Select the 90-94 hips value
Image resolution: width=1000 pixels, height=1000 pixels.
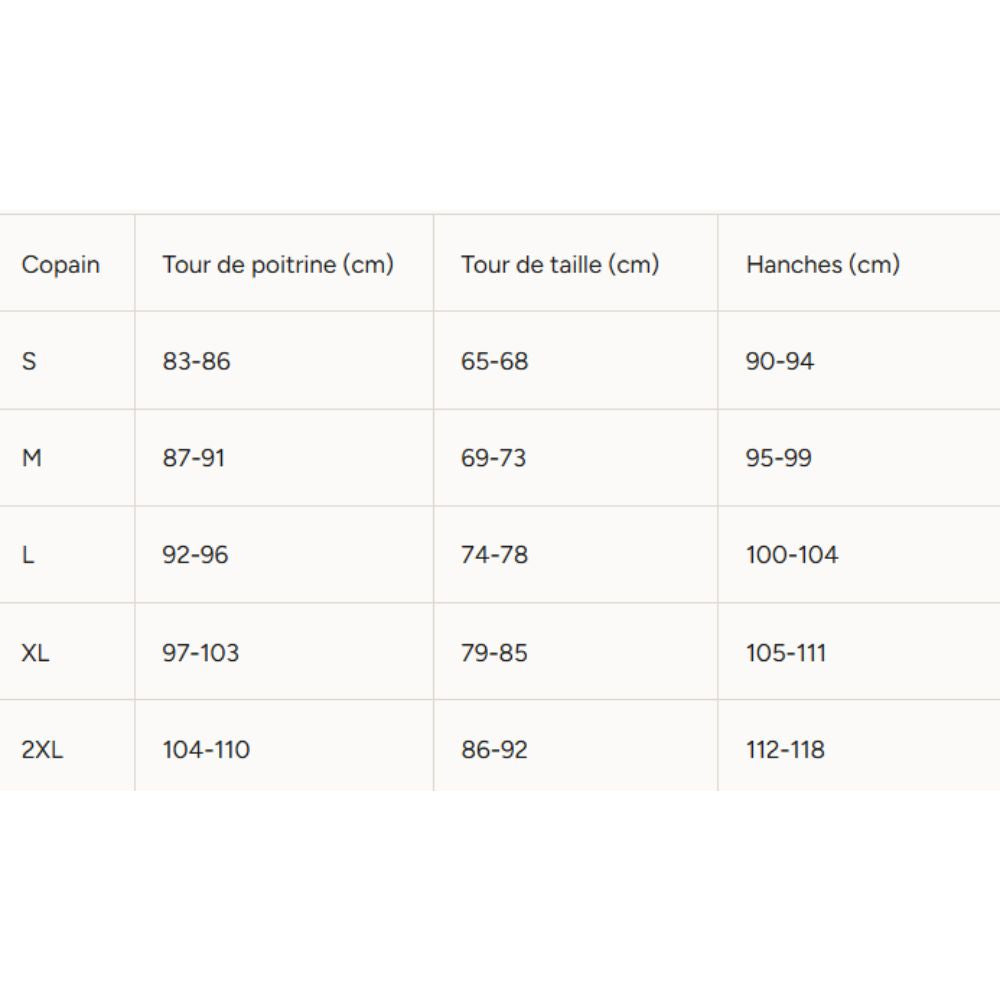(780, 361)
